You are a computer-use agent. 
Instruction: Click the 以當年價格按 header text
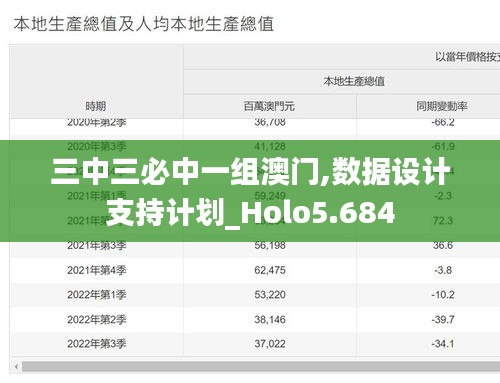(x=467, y=57)
